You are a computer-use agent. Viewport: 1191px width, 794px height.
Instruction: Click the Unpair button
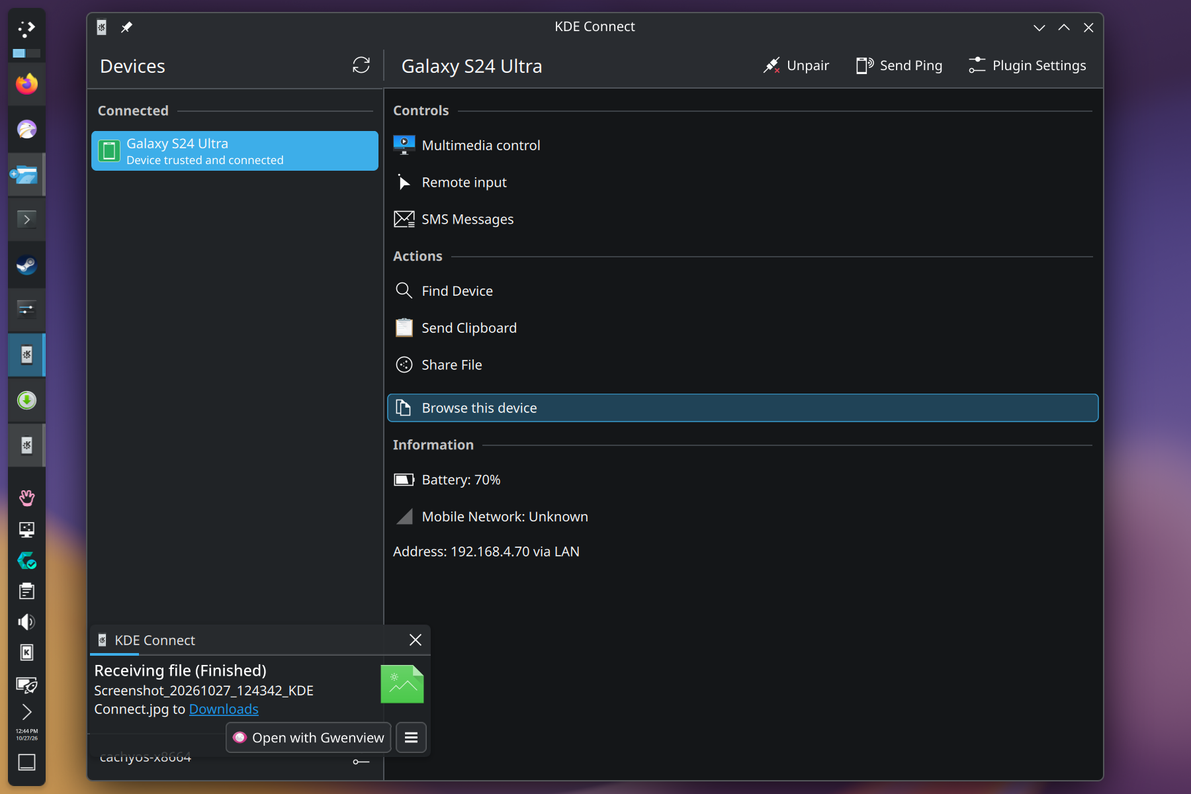pos(796,65)
